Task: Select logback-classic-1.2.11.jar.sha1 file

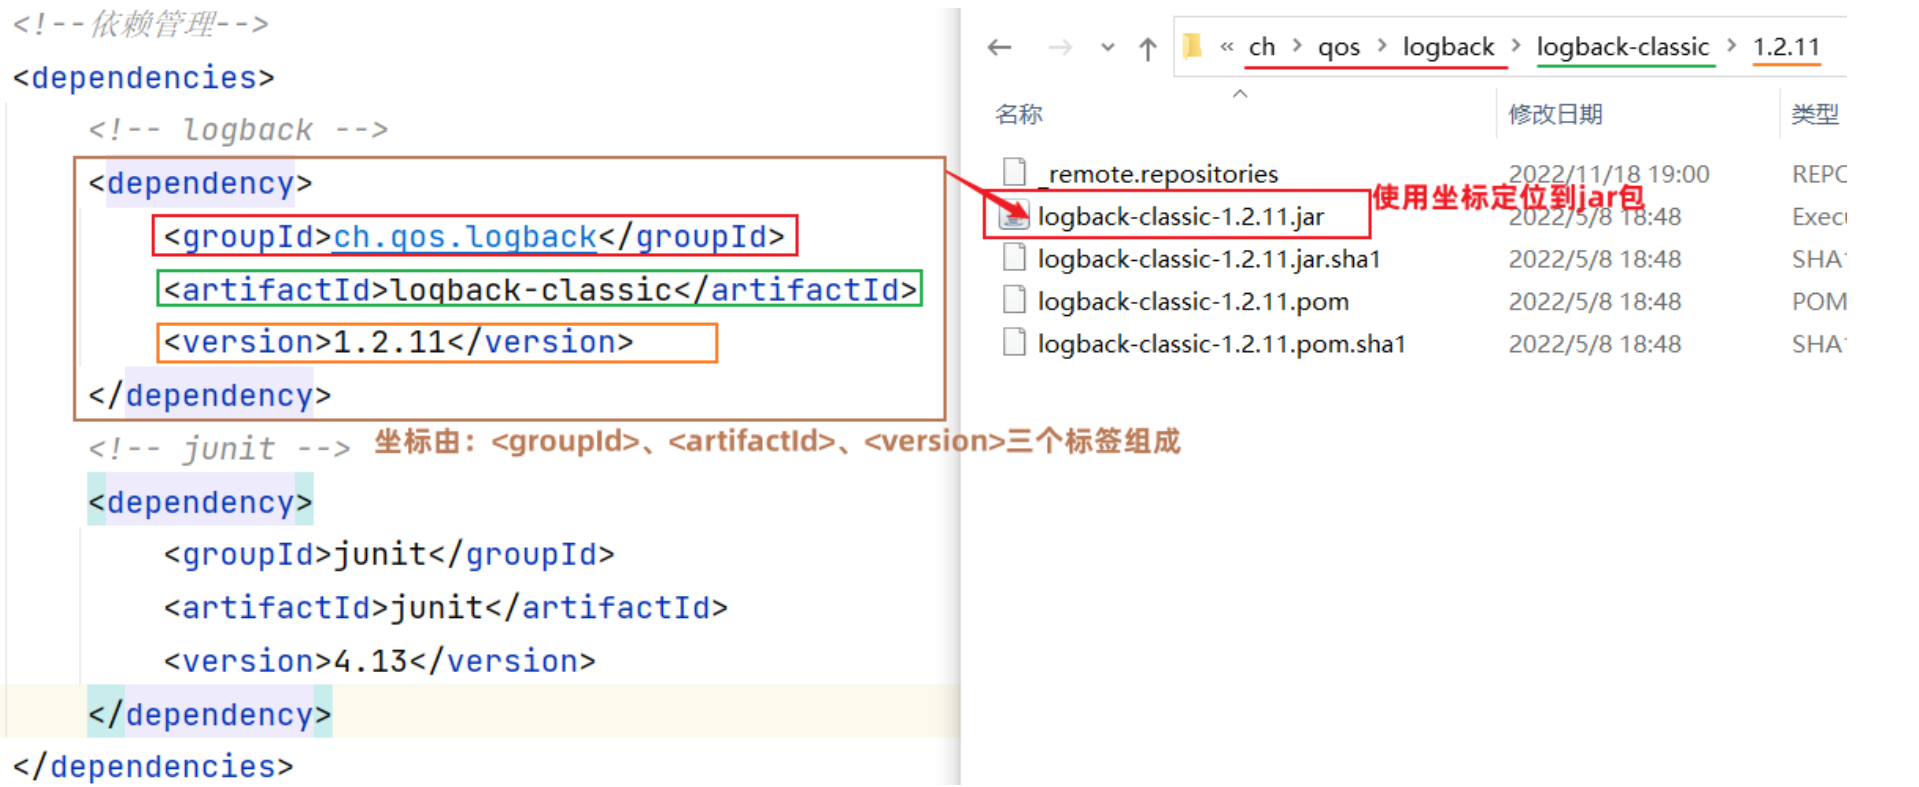Action: click(x=1209, y=259)
